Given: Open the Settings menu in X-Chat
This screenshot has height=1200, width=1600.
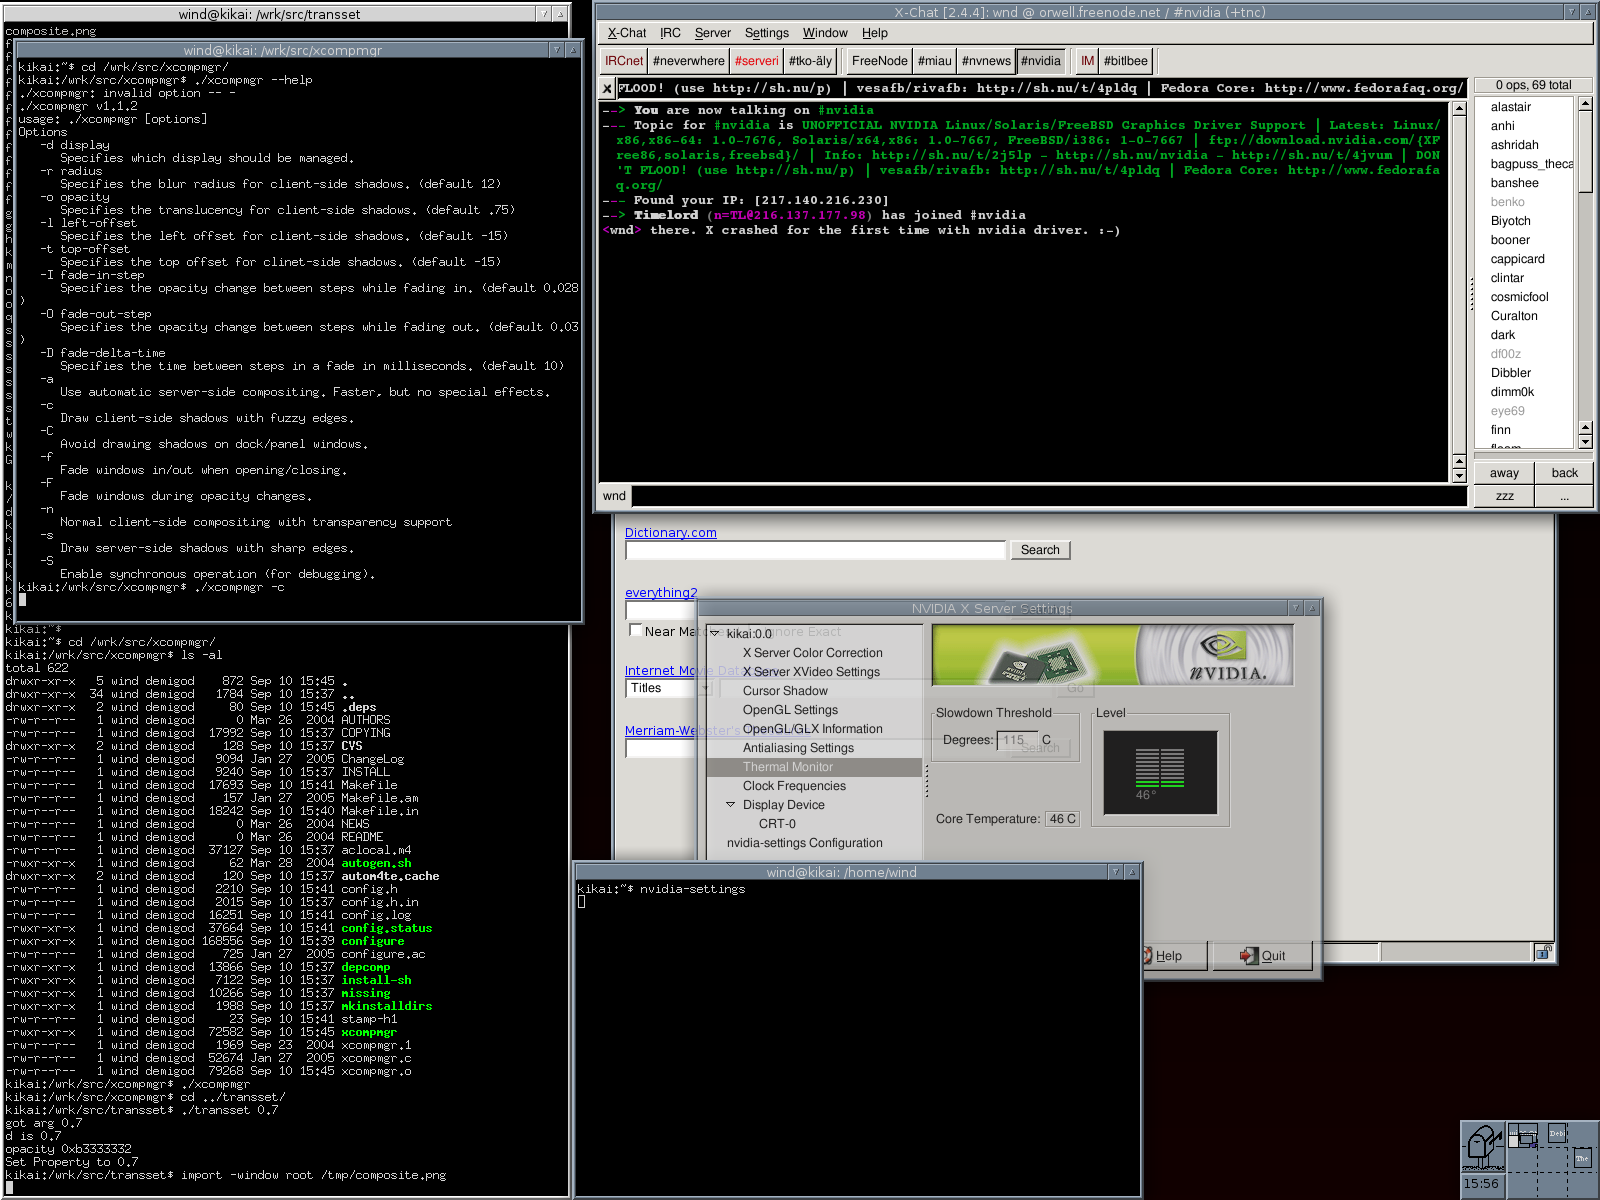Looking at the screenshot, I should (766, 33).
